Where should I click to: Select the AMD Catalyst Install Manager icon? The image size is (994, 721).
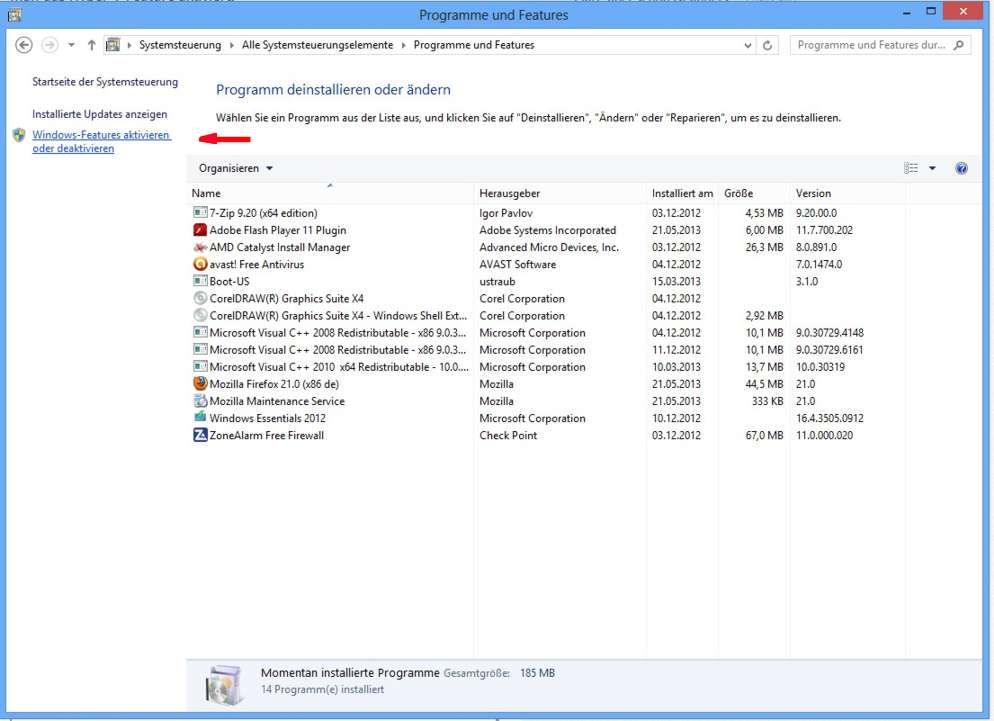click(200, 247)
